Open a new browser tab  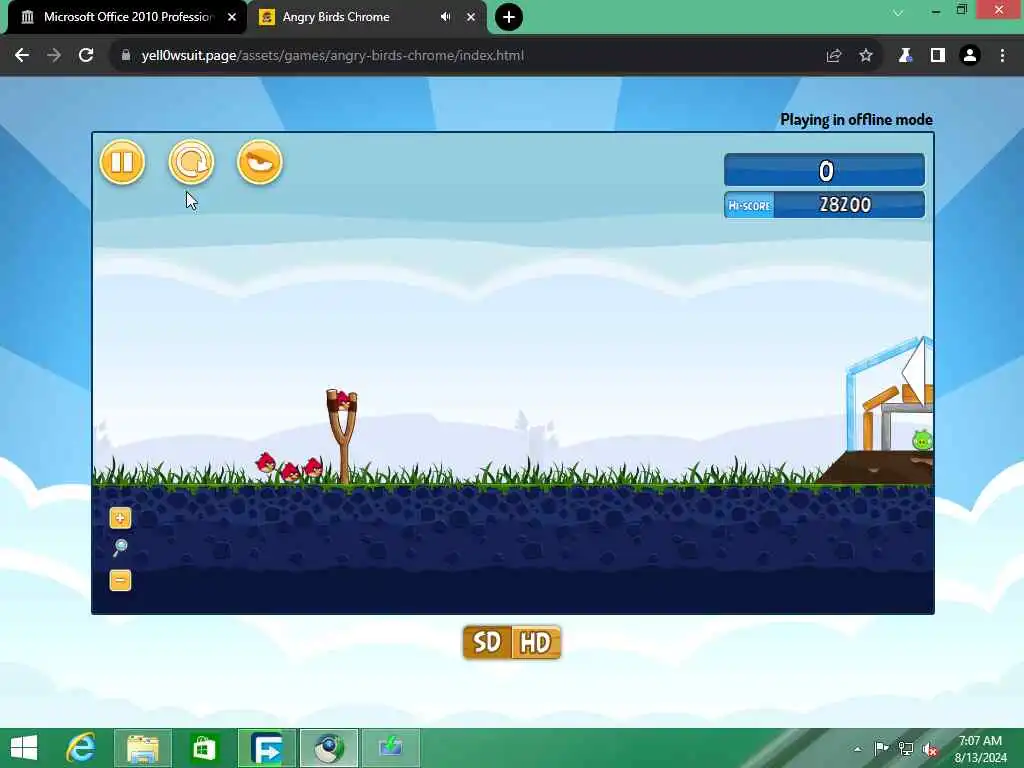tap(509, 17)
